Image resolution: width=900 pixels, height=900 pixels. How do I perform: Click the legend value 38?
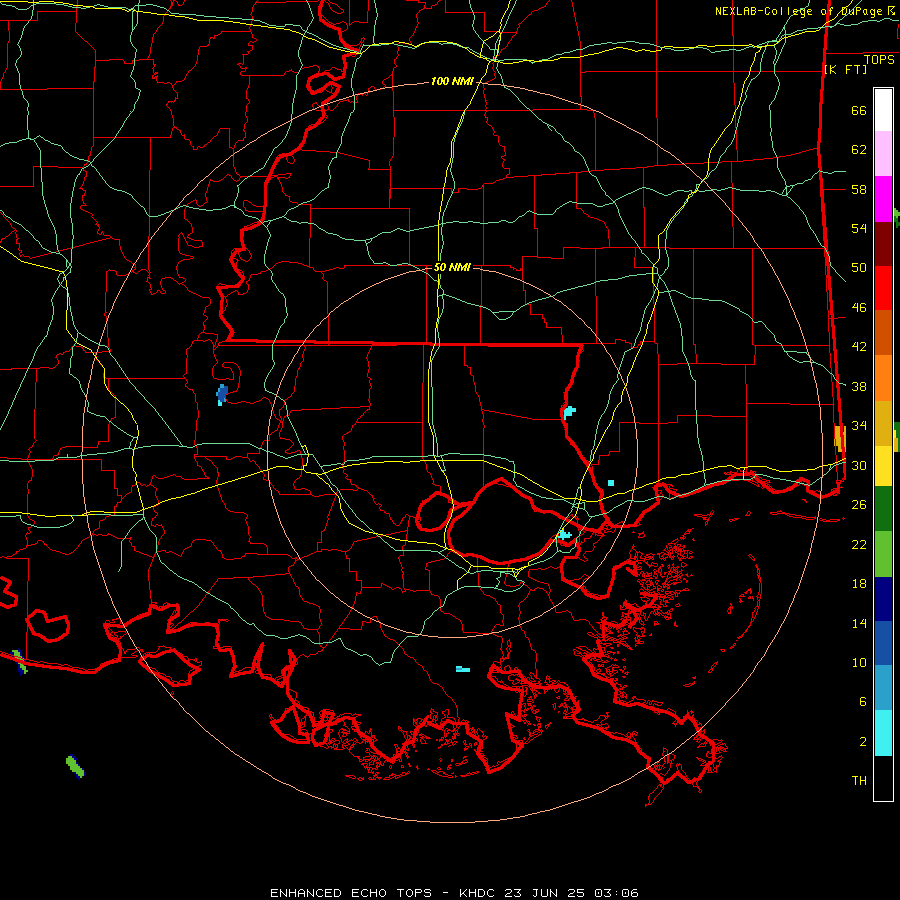tap(859, 386)
